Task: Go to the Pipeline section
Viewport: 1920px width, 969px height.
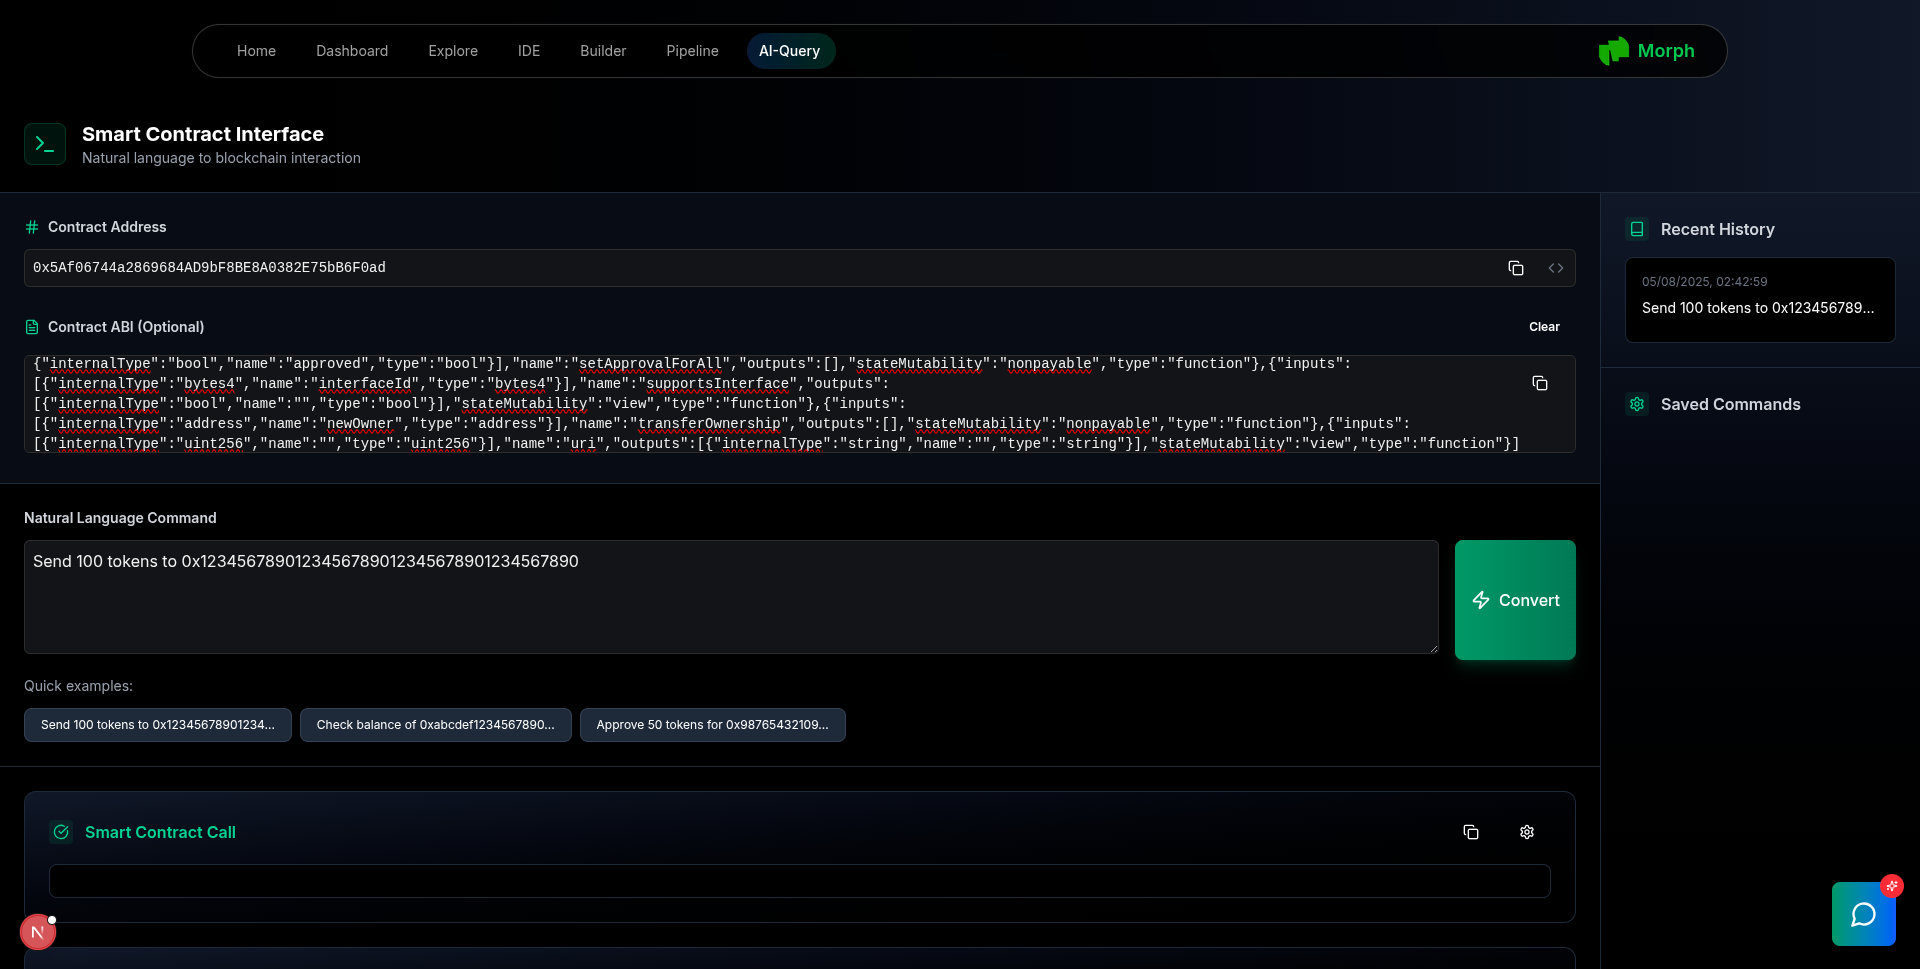Action: (691, 50)
